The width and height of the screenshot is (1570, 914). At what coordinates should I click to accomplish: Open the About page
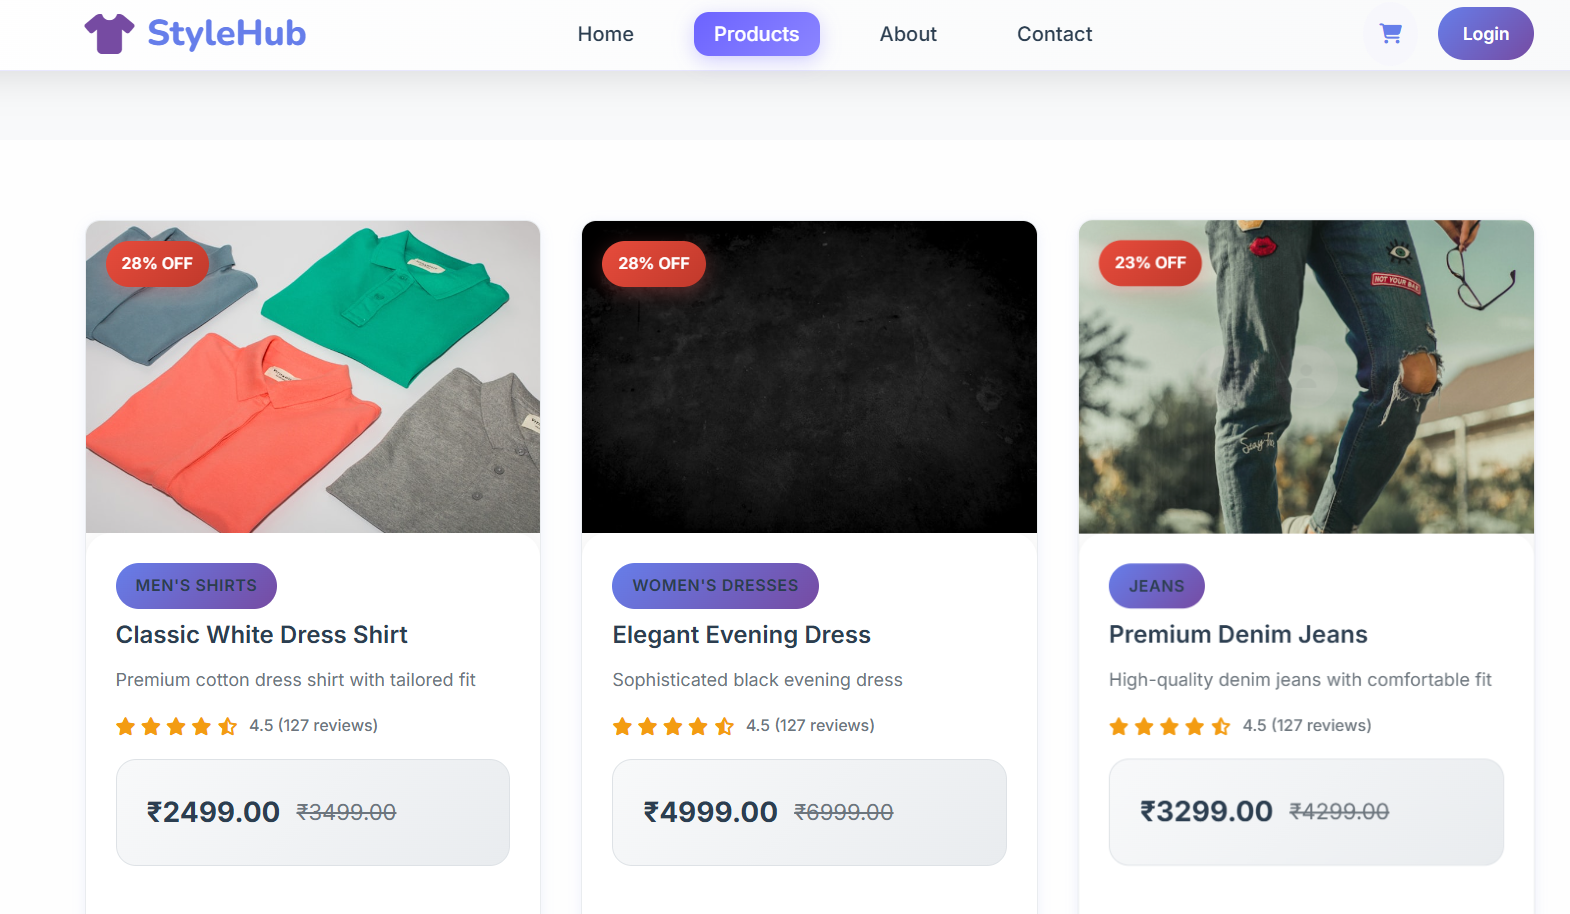[x=908, y=34]
